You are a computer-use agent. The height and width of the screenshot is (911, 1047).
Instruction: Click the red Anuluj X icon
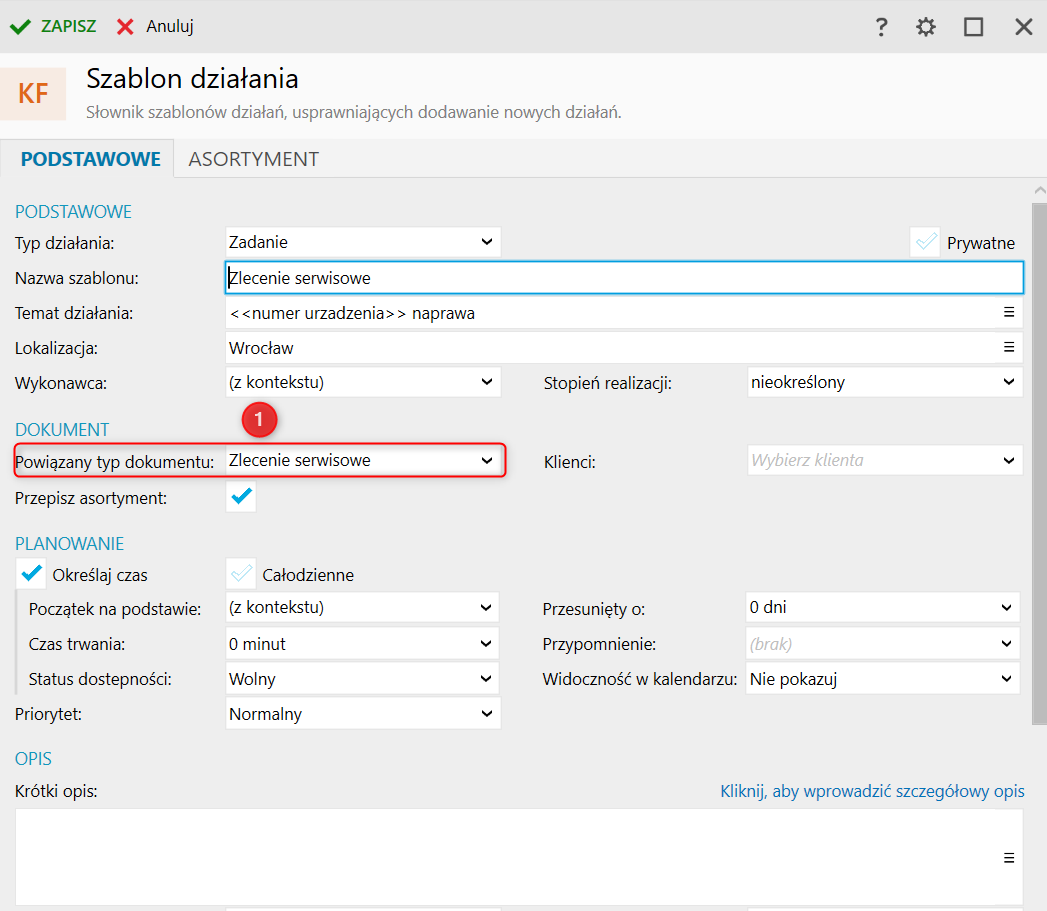(x=125, y=27)
